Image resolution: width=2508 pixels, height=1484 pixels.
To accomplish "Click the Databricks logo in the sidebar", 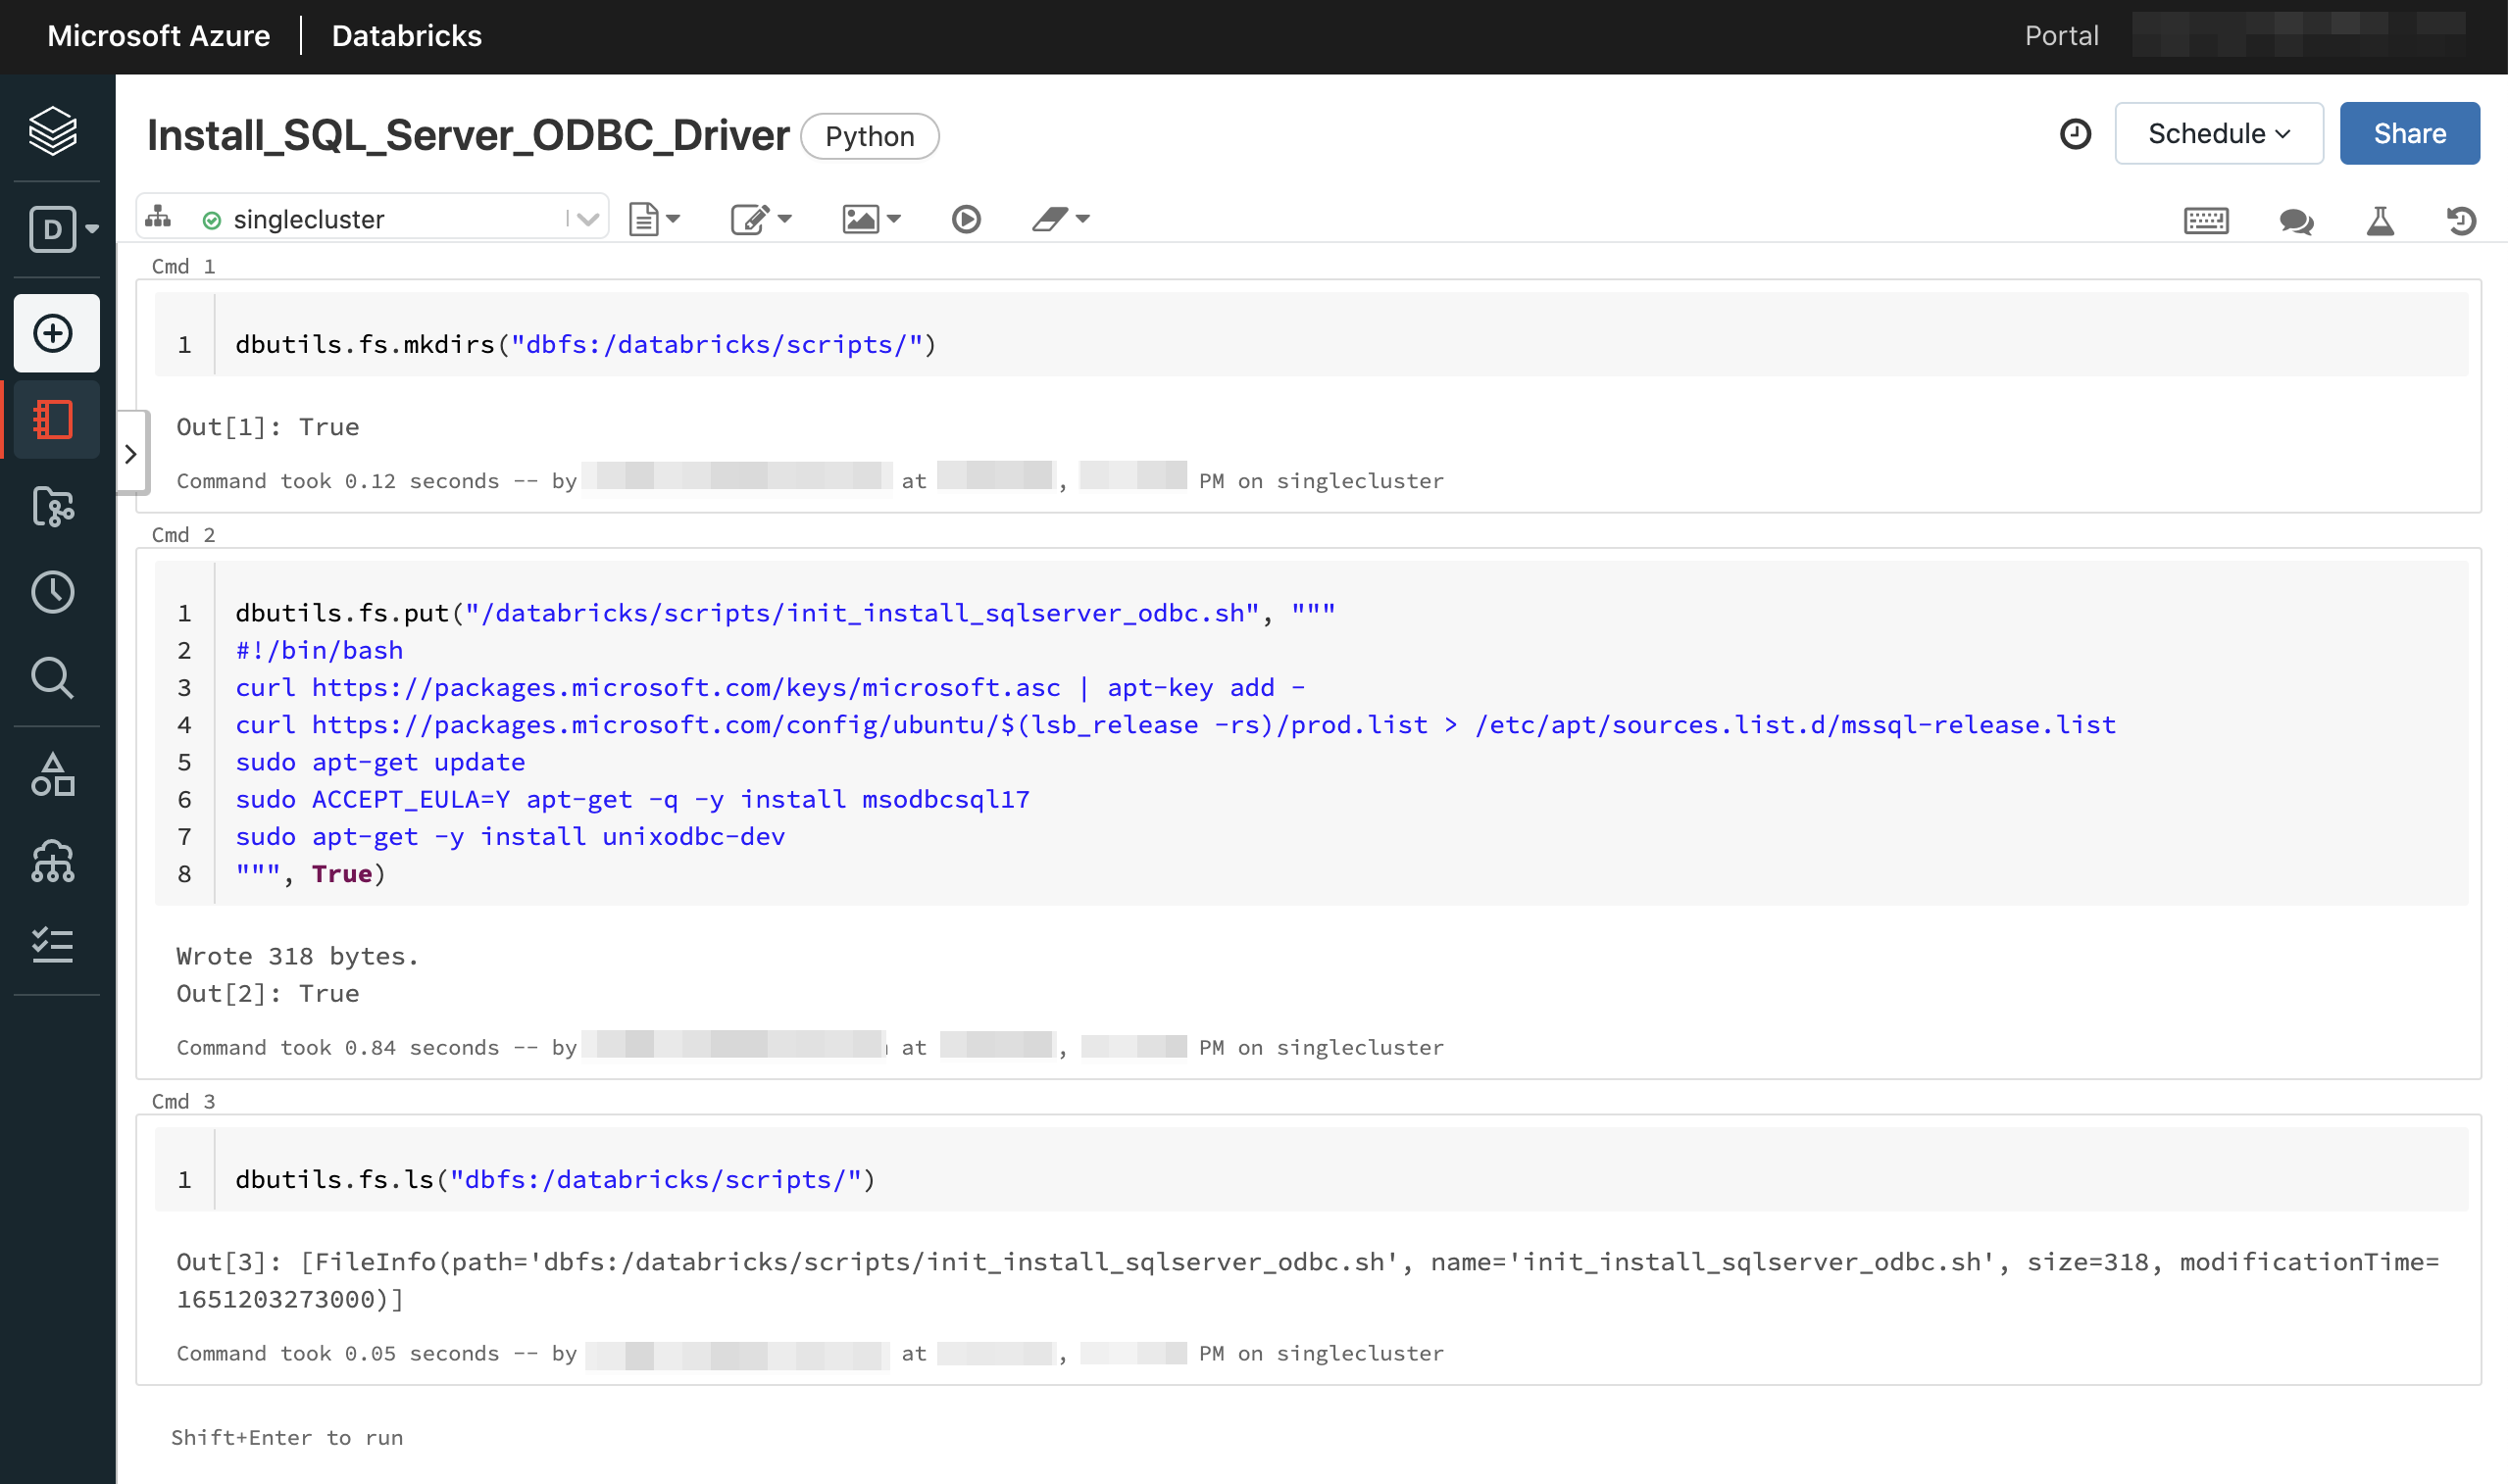I will pos(53,130).
